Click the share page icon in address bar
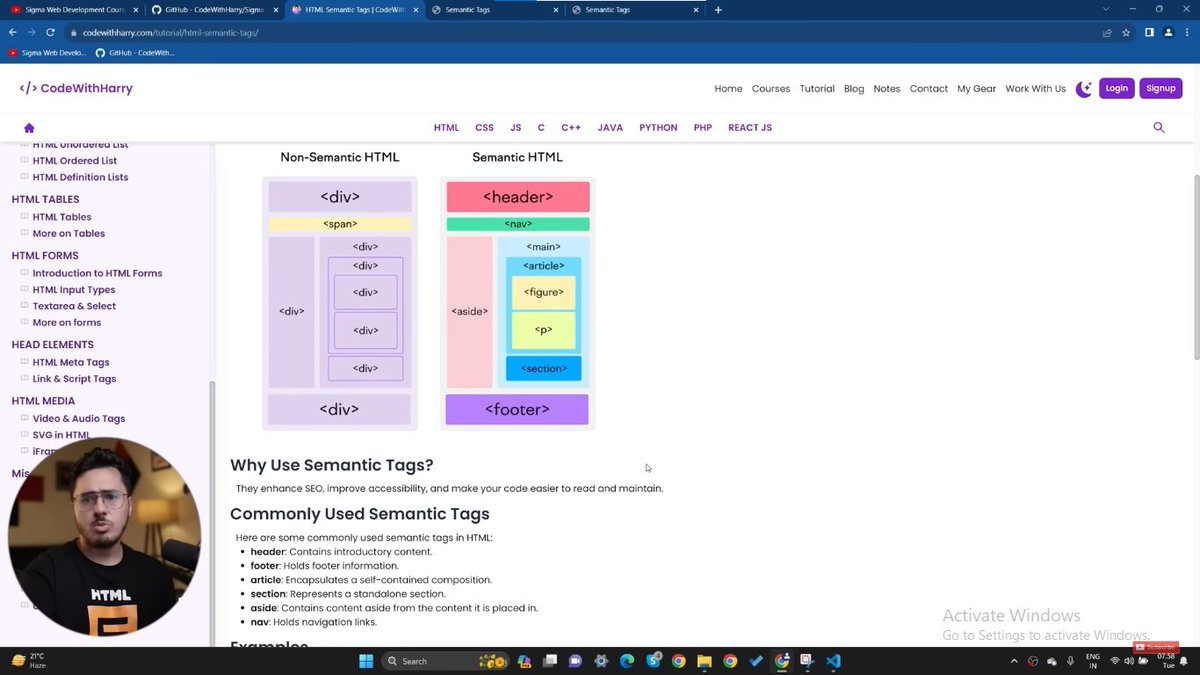1200x675 pixels. 1107,32
